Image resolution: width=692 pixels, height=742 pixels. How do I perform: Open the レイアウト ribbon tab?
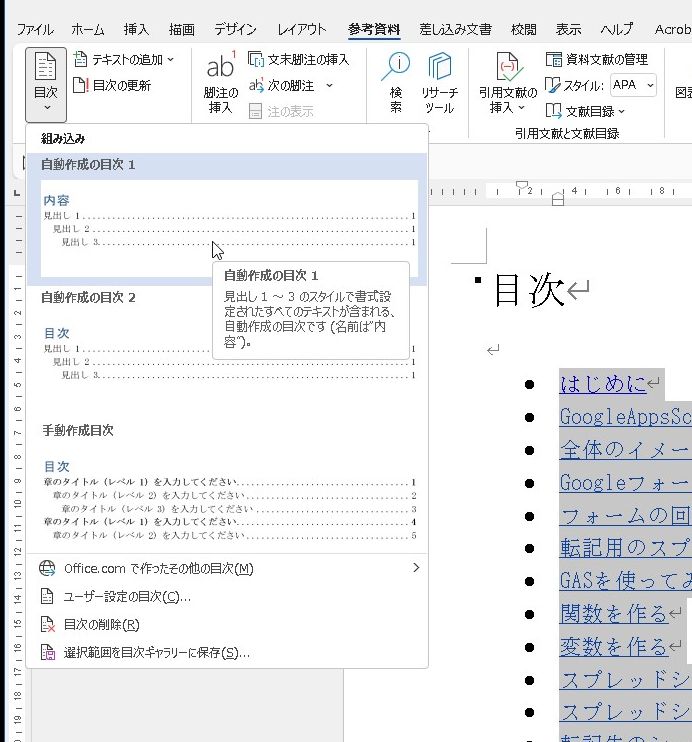301,30
